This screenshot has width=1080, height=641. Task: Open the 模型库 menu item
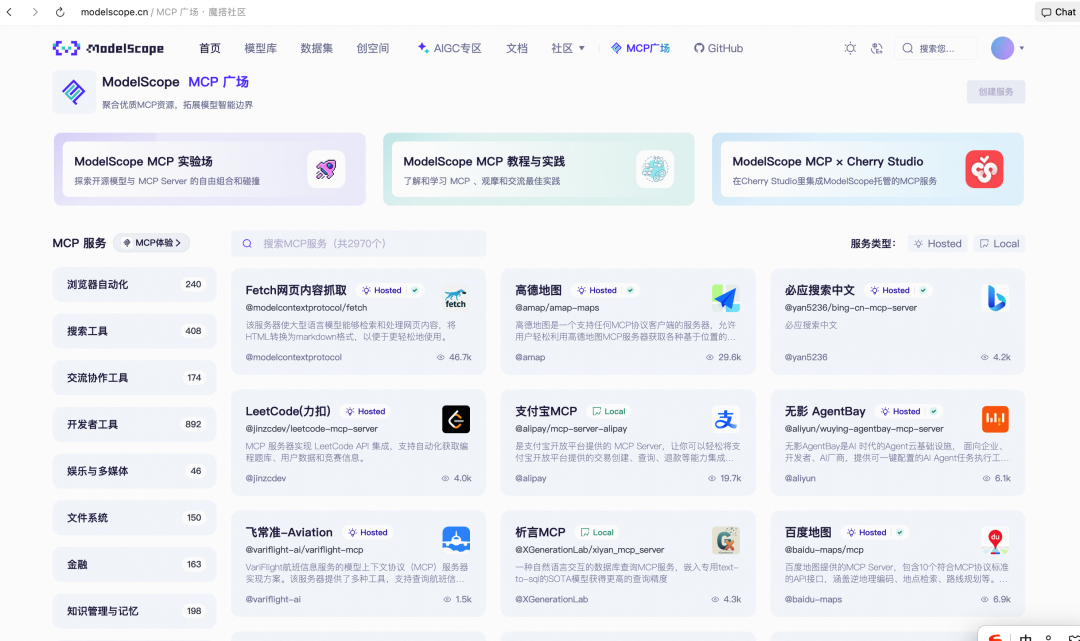tap(262, 47)
